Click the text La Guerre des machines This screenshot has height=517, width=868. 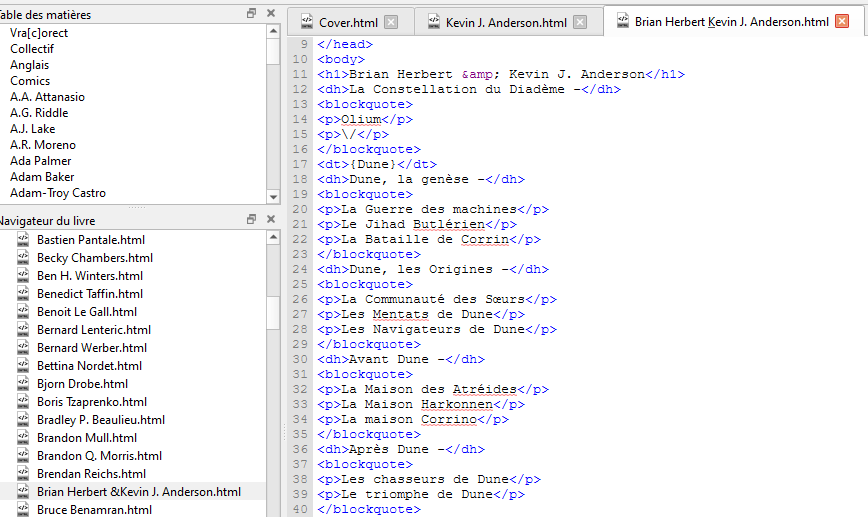click(x=429, y=209)
